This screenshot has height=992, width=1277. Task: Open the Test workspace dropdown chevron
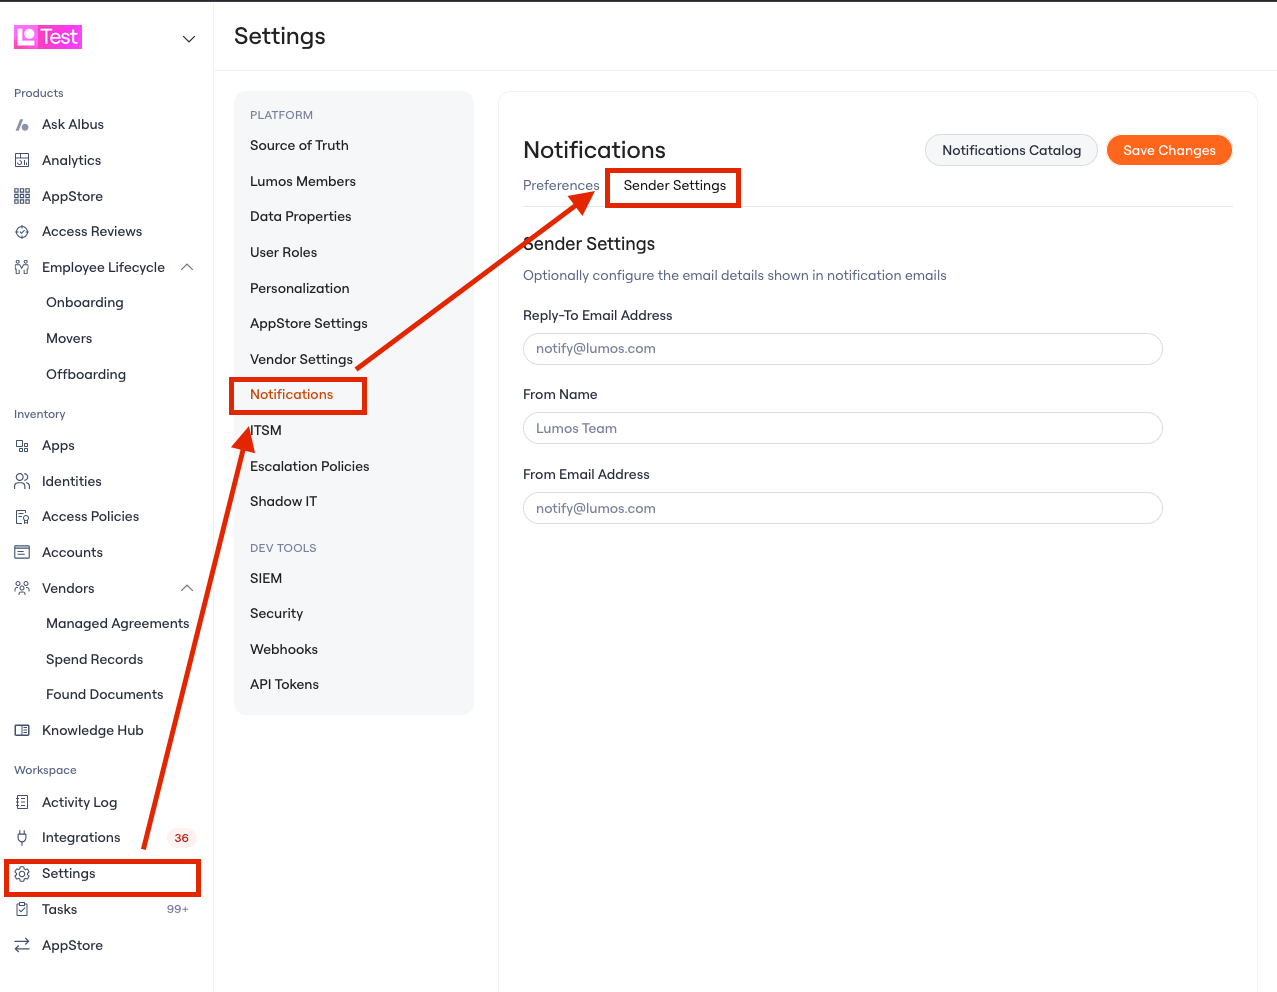[188, 39]
